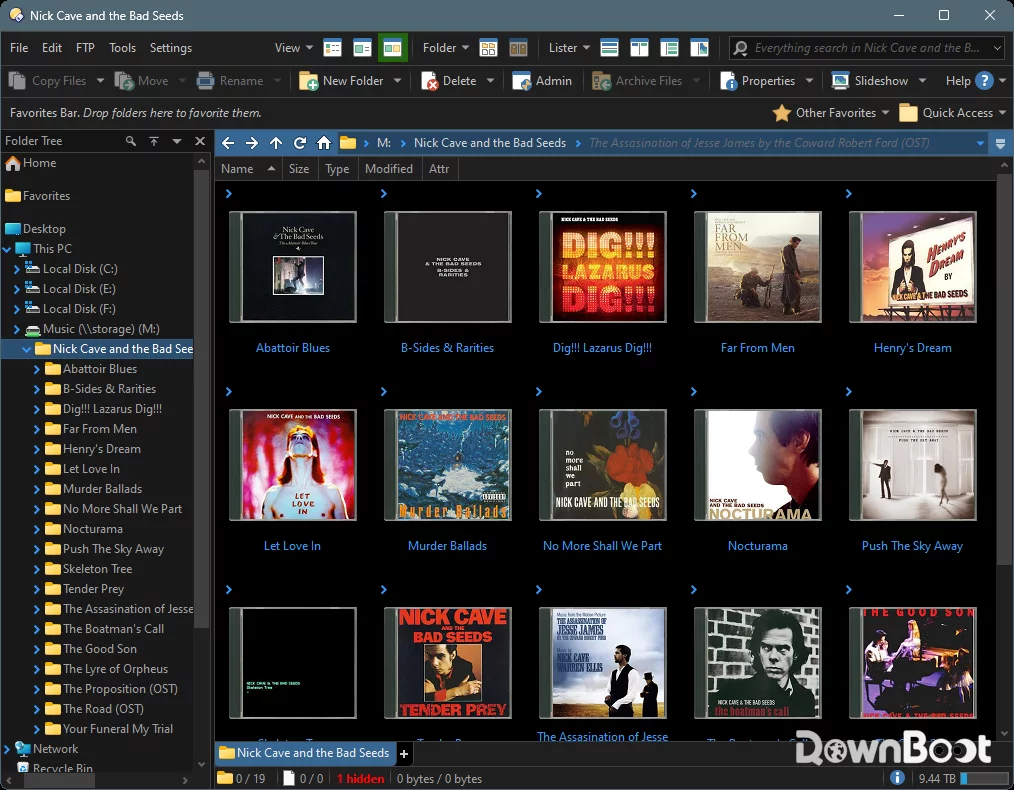Image resolution: width=1014 pixels, height=790 pixels.
Task: Toggle Flat View icon beside Folder menu
Action: tap(488, 48)
